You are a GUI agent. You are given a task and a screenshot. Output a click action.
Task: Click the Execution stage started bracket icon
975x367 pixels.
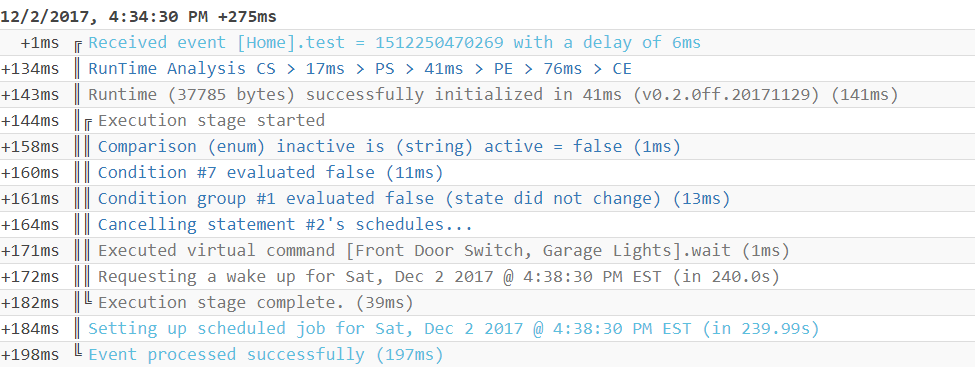click(88, 121)
